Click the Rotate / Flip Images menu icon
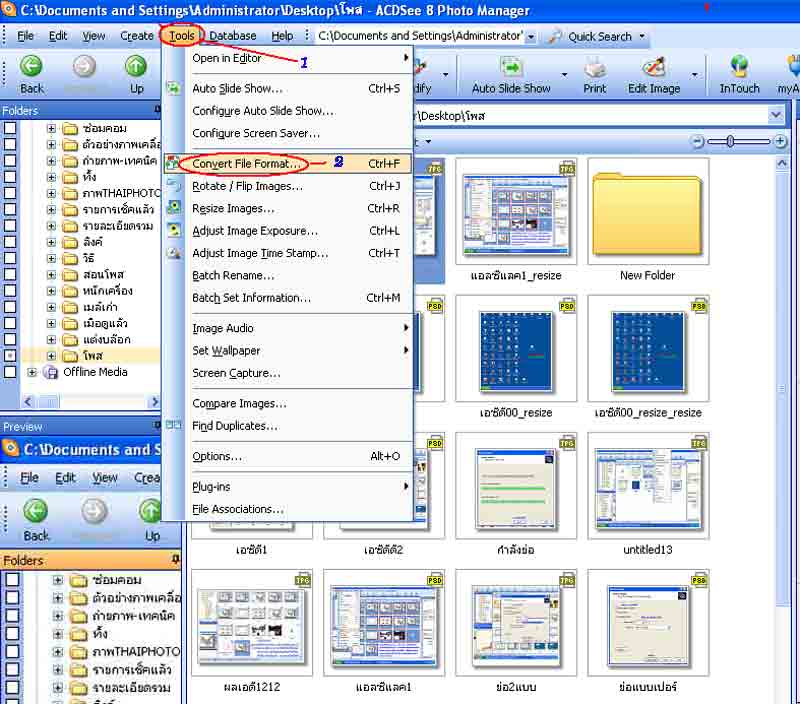800x704 pixels. tap(174, 185)
